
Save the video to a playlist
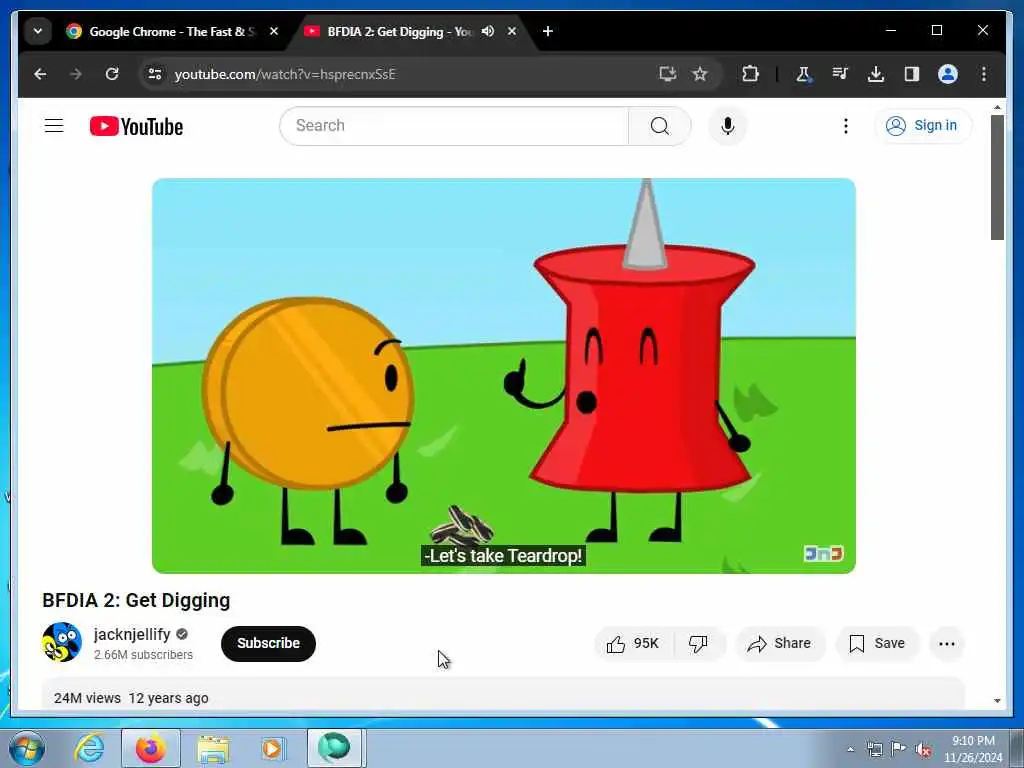pos(877,644)
